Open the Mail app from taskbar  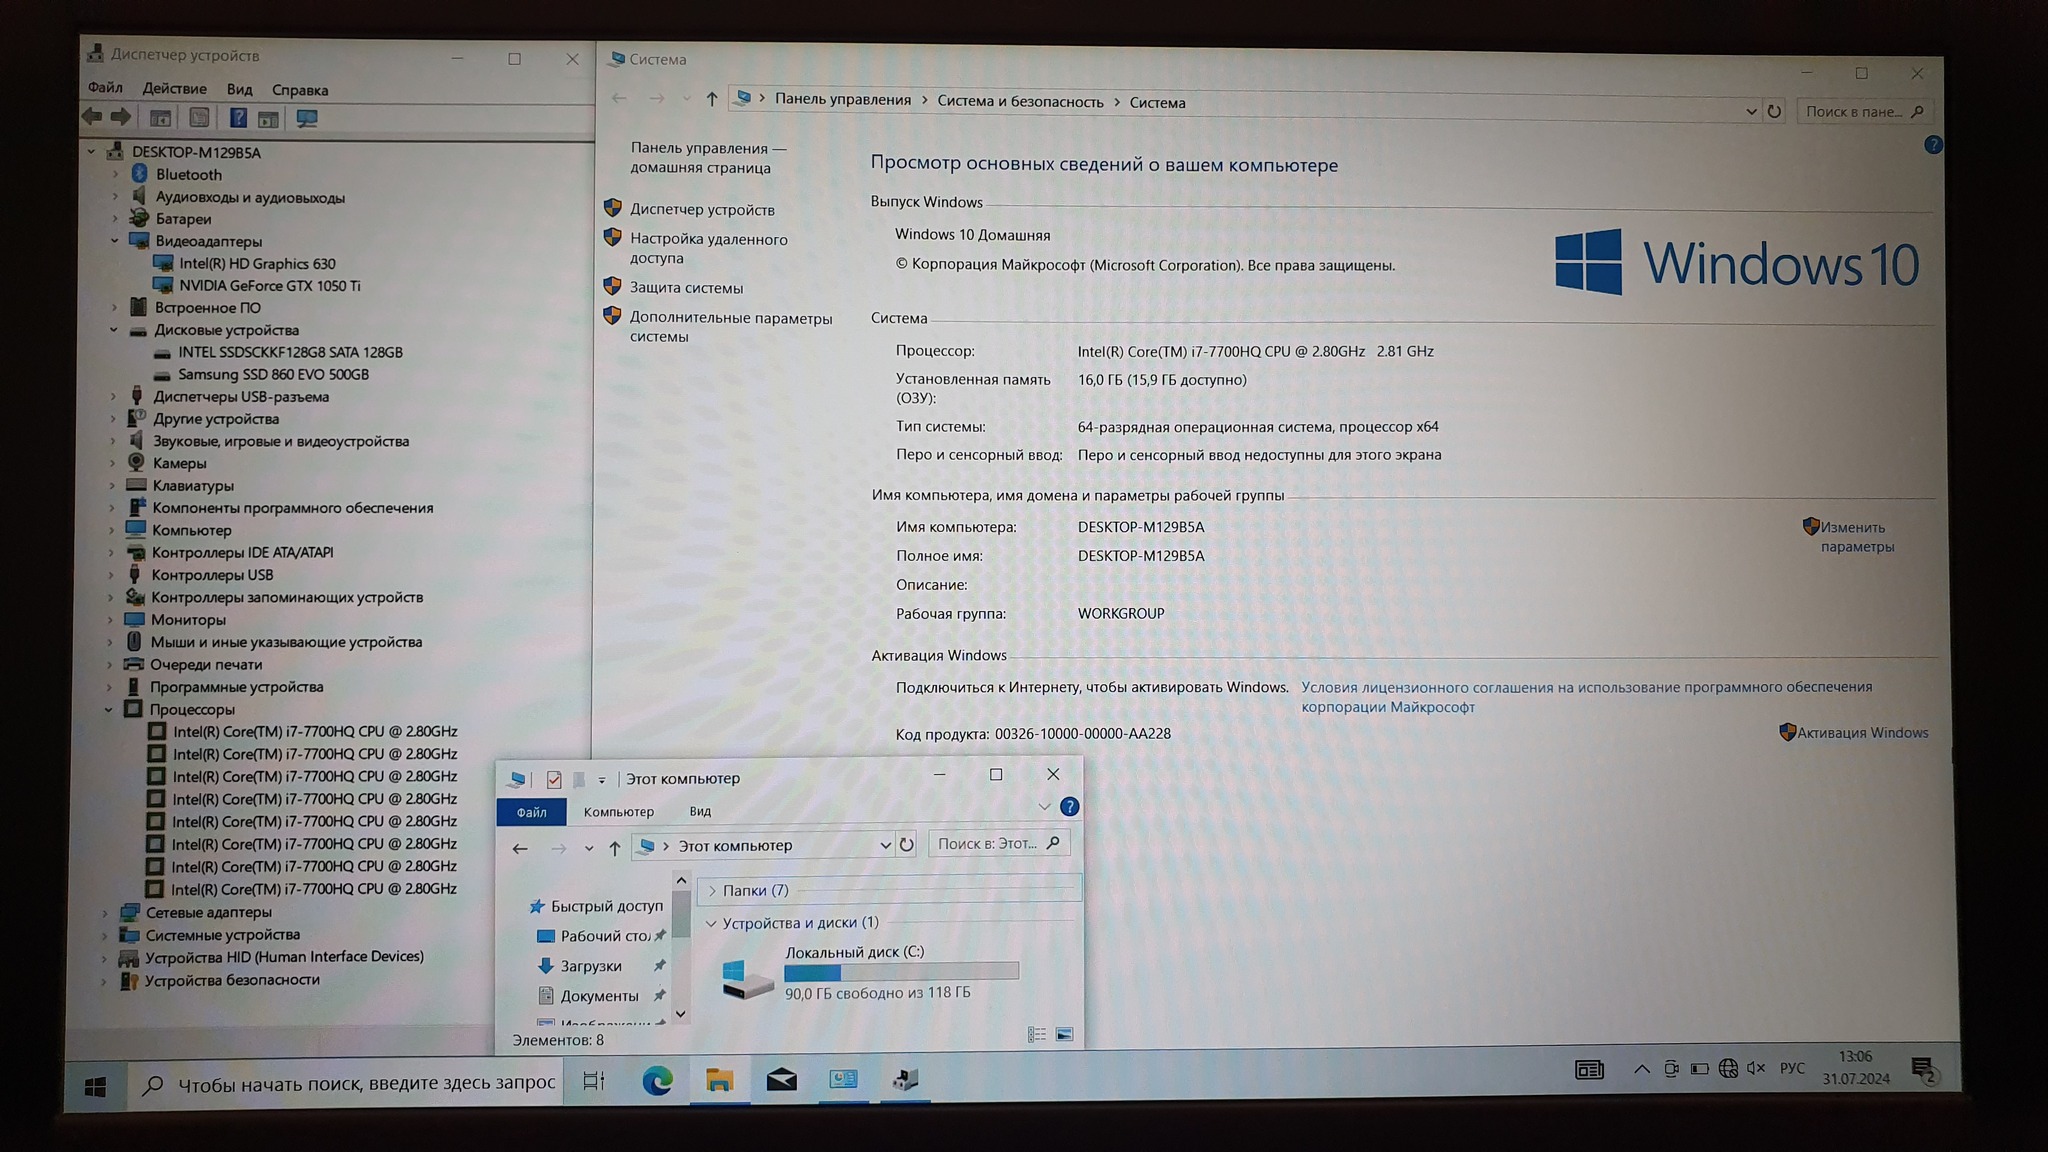point(781,1080)
